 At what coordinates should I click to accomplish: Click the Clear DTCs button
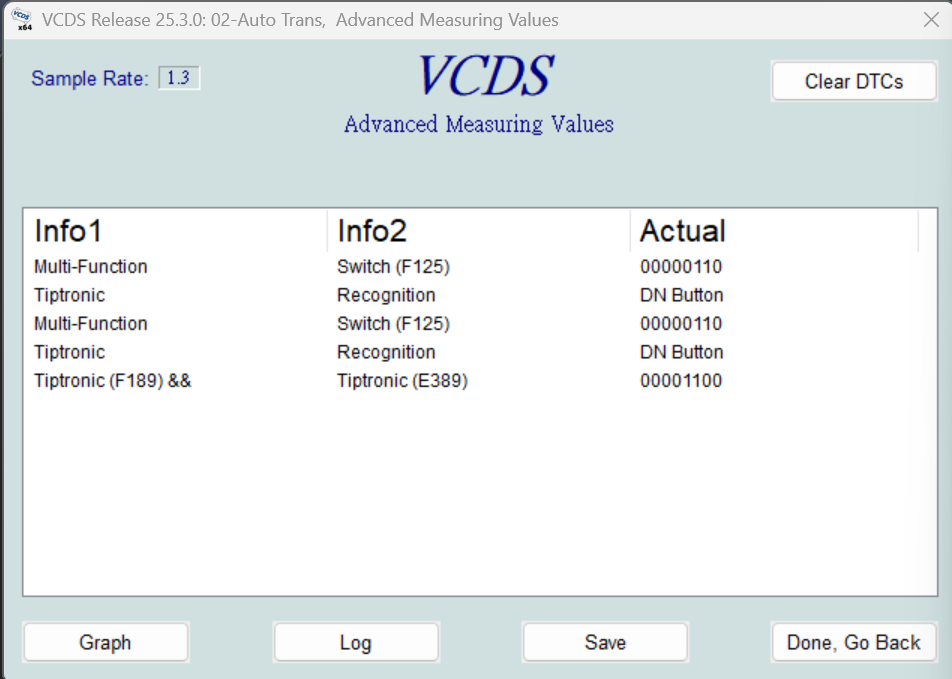(854, 81)
